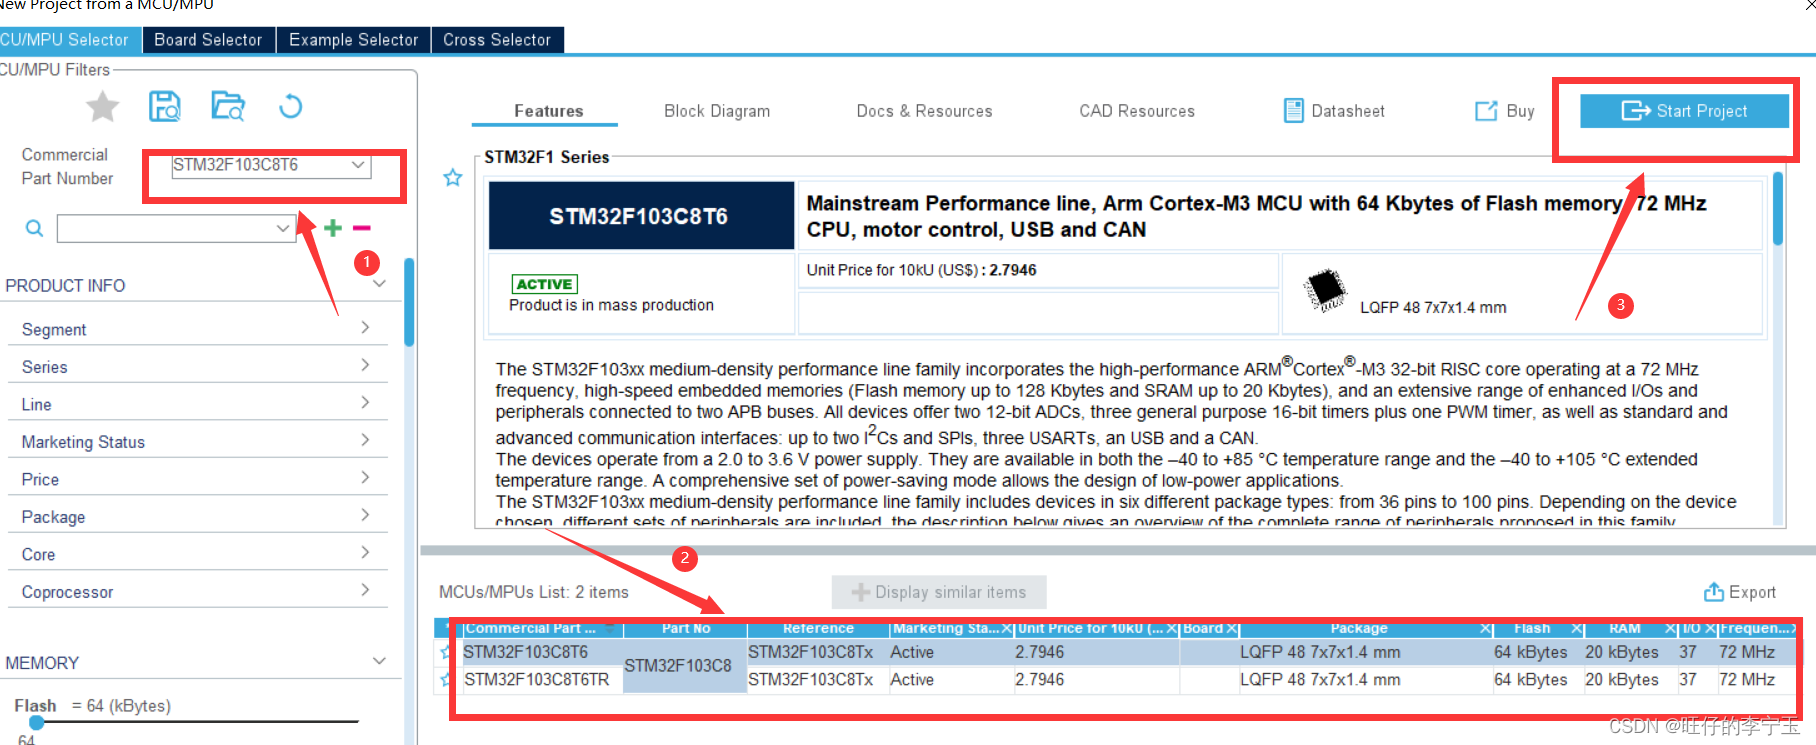The image size is (1816, 745).
Task: Adjust the Flash memory slider handle
Action: click(37, 722)
